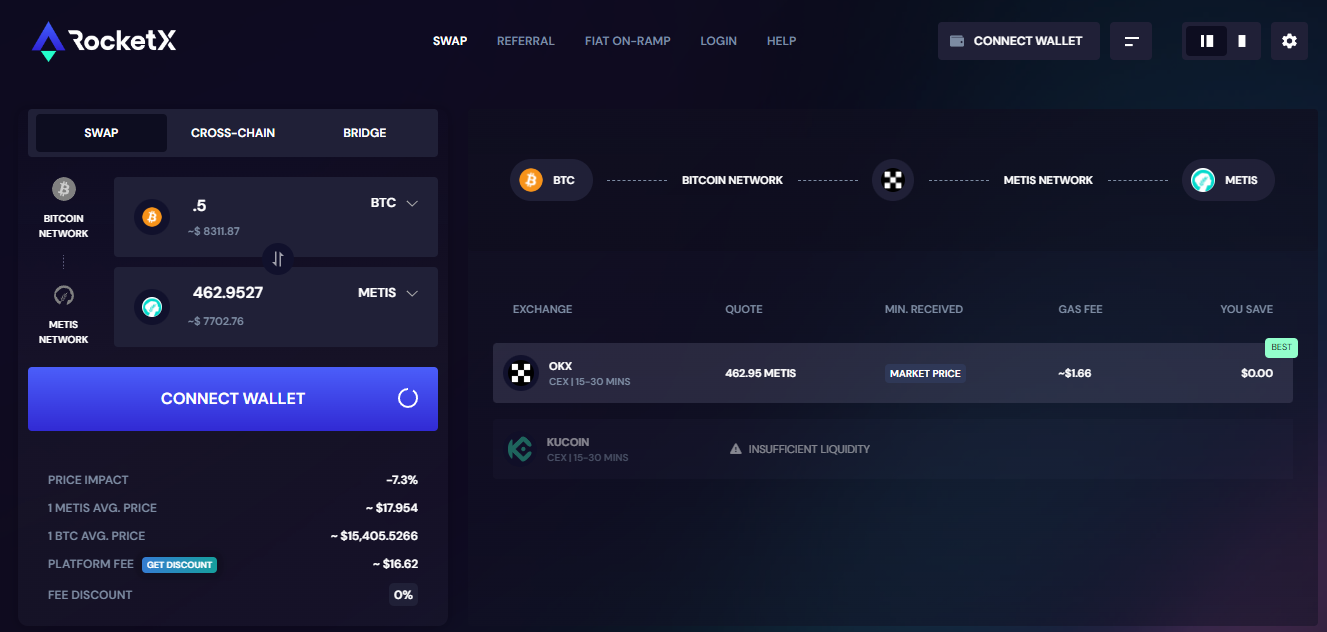Click the top-right Connect Wallet button
The height and width of the screenshot is (632, 1327).
(x=1019, y=41)
